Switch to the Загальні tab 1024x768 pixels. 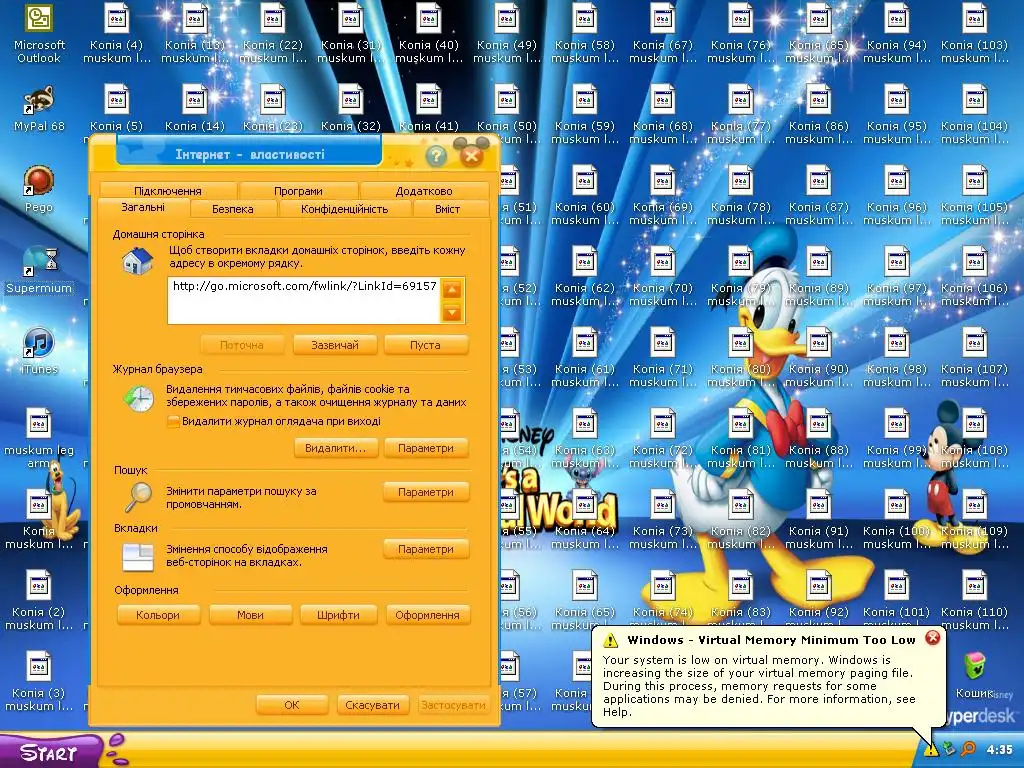(x=143, y=208)
